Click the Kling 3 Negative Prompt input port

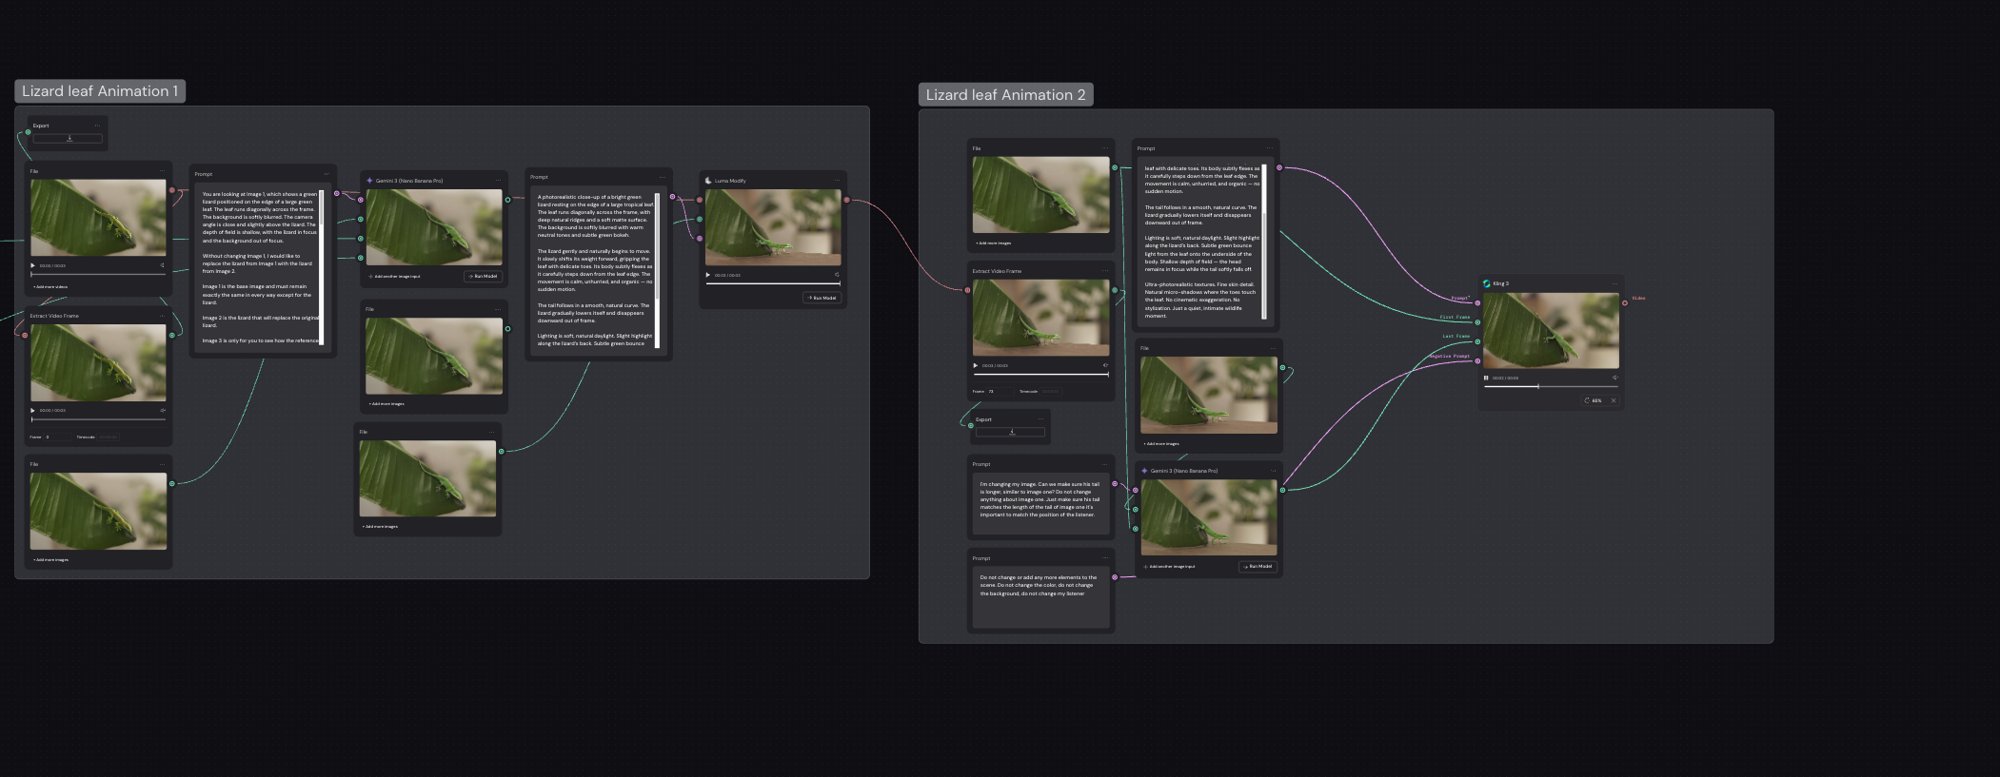1477,361
